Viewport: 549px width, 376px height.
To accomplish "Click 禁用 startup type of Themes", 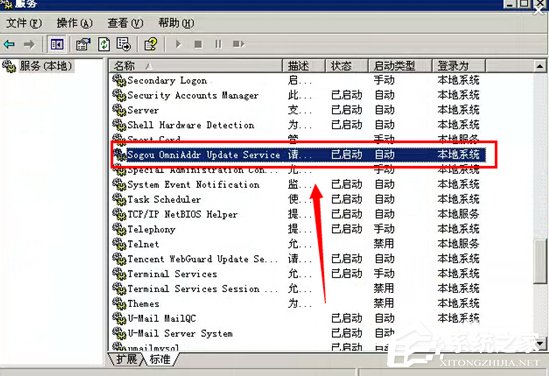I will pyautogui.click(x=384, y=304).
